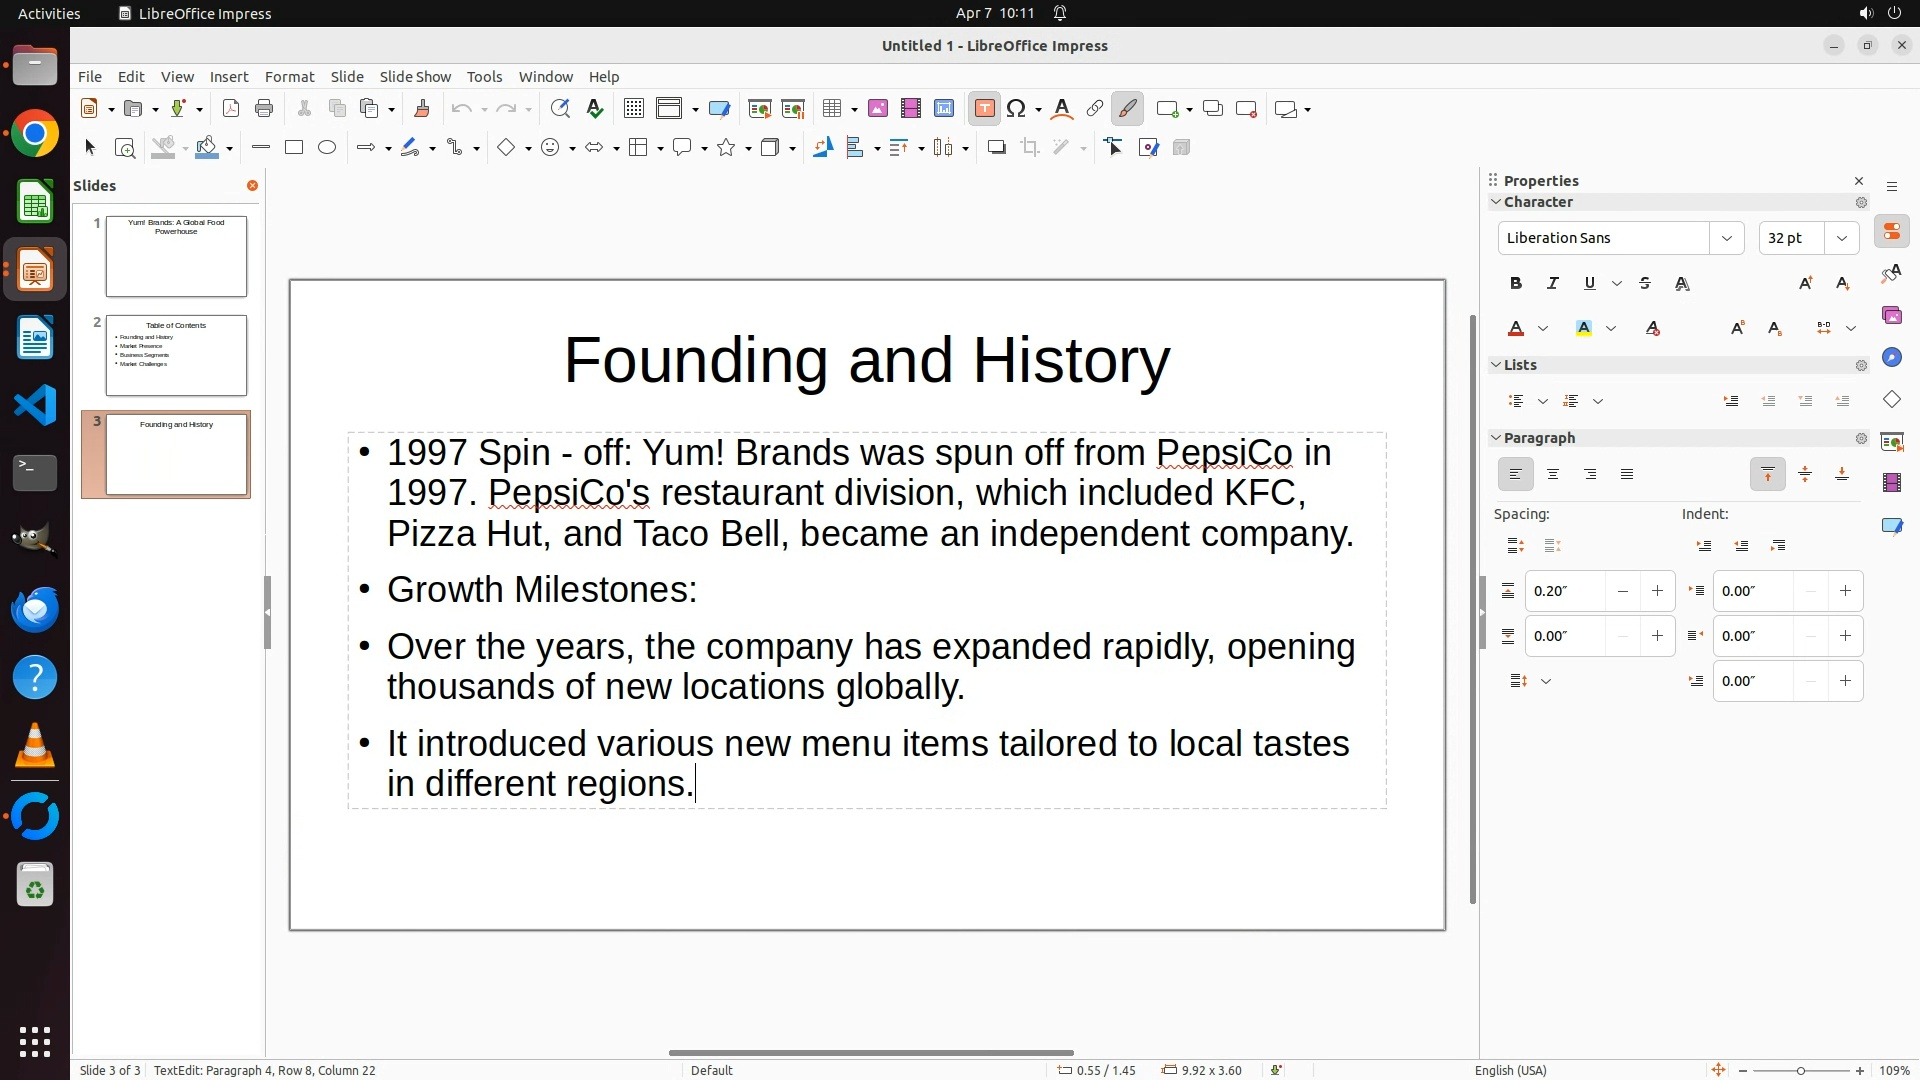Viewport: 1920px width, 1080px height.
Task: Click the Bold formatting icon
Action: (1516, 284)
